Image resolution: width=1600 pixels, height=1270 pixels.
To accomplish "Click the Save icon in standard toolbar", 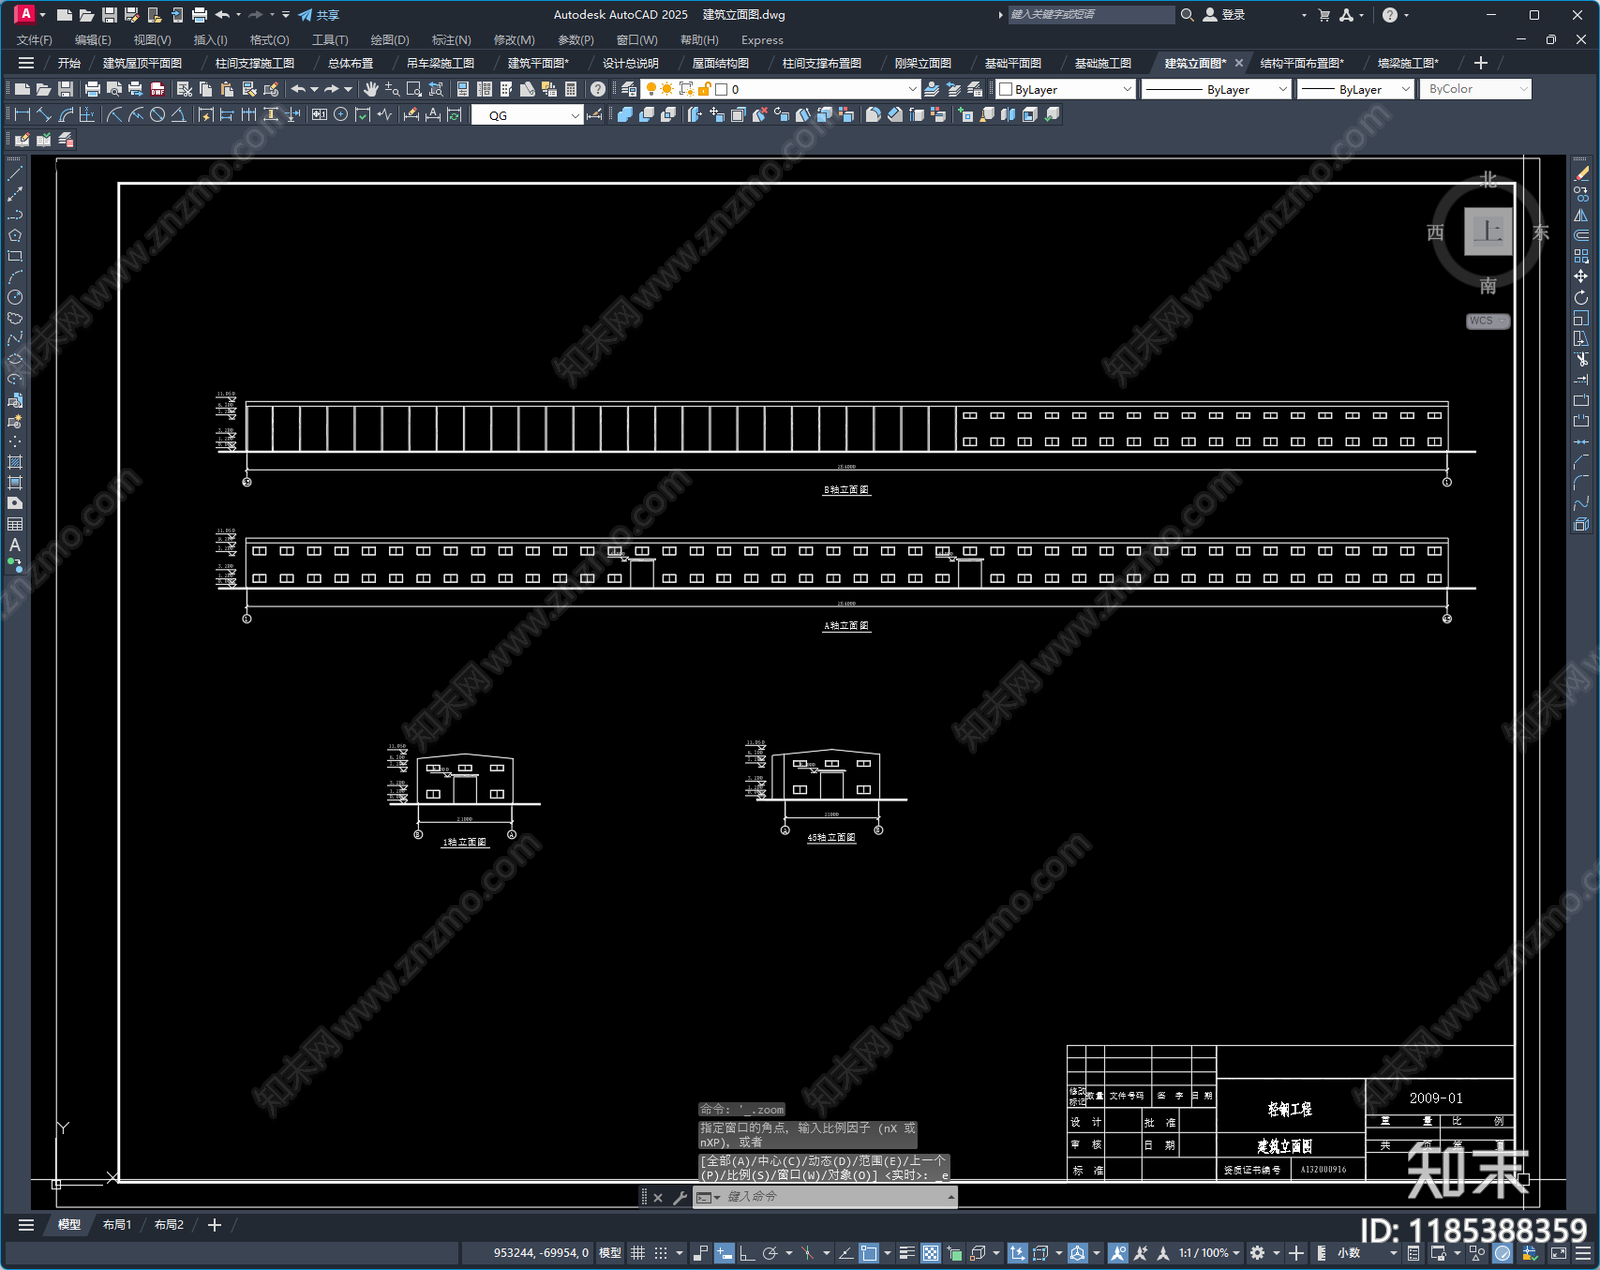I will tap(65, 89).
